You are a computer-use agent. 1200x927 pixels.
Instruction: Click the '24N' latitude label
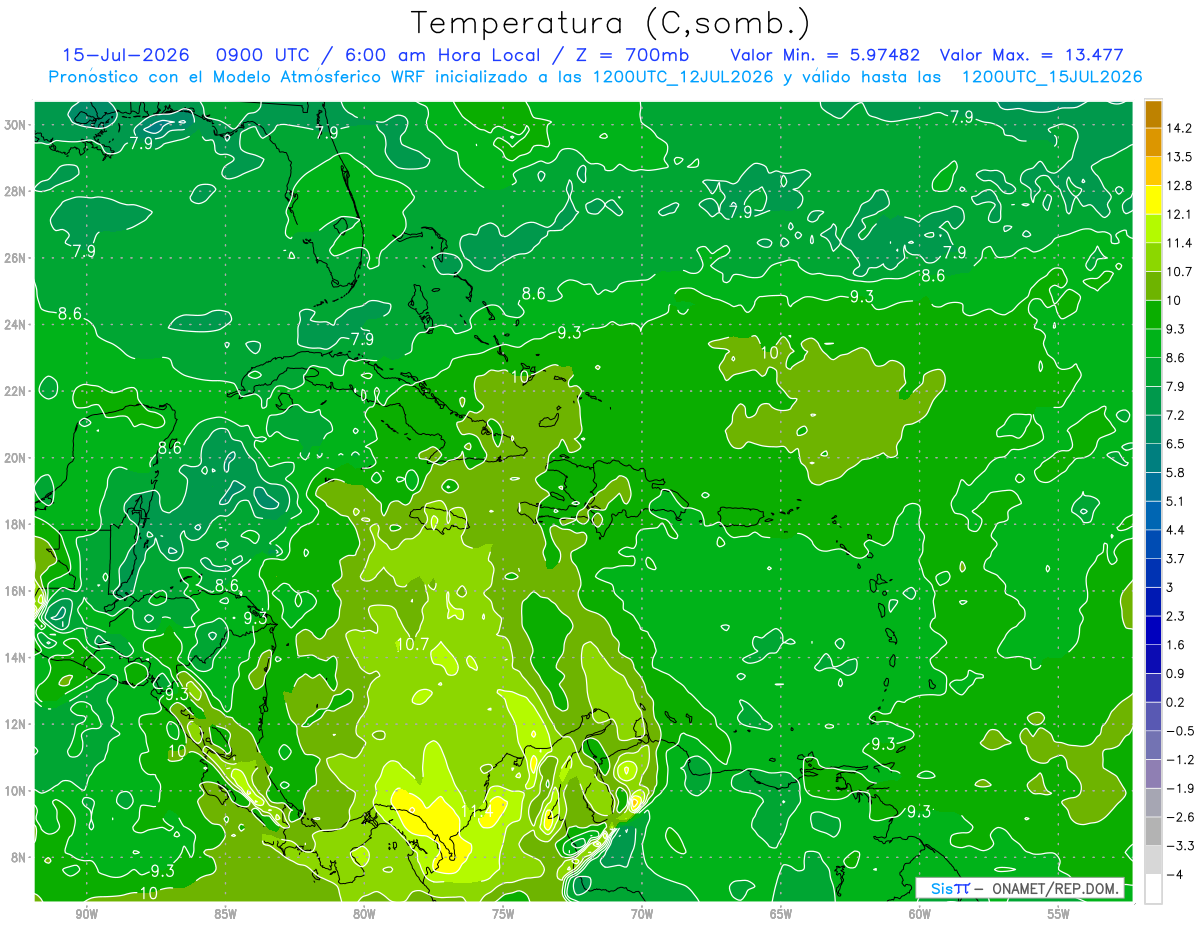(x=15, y=325)
